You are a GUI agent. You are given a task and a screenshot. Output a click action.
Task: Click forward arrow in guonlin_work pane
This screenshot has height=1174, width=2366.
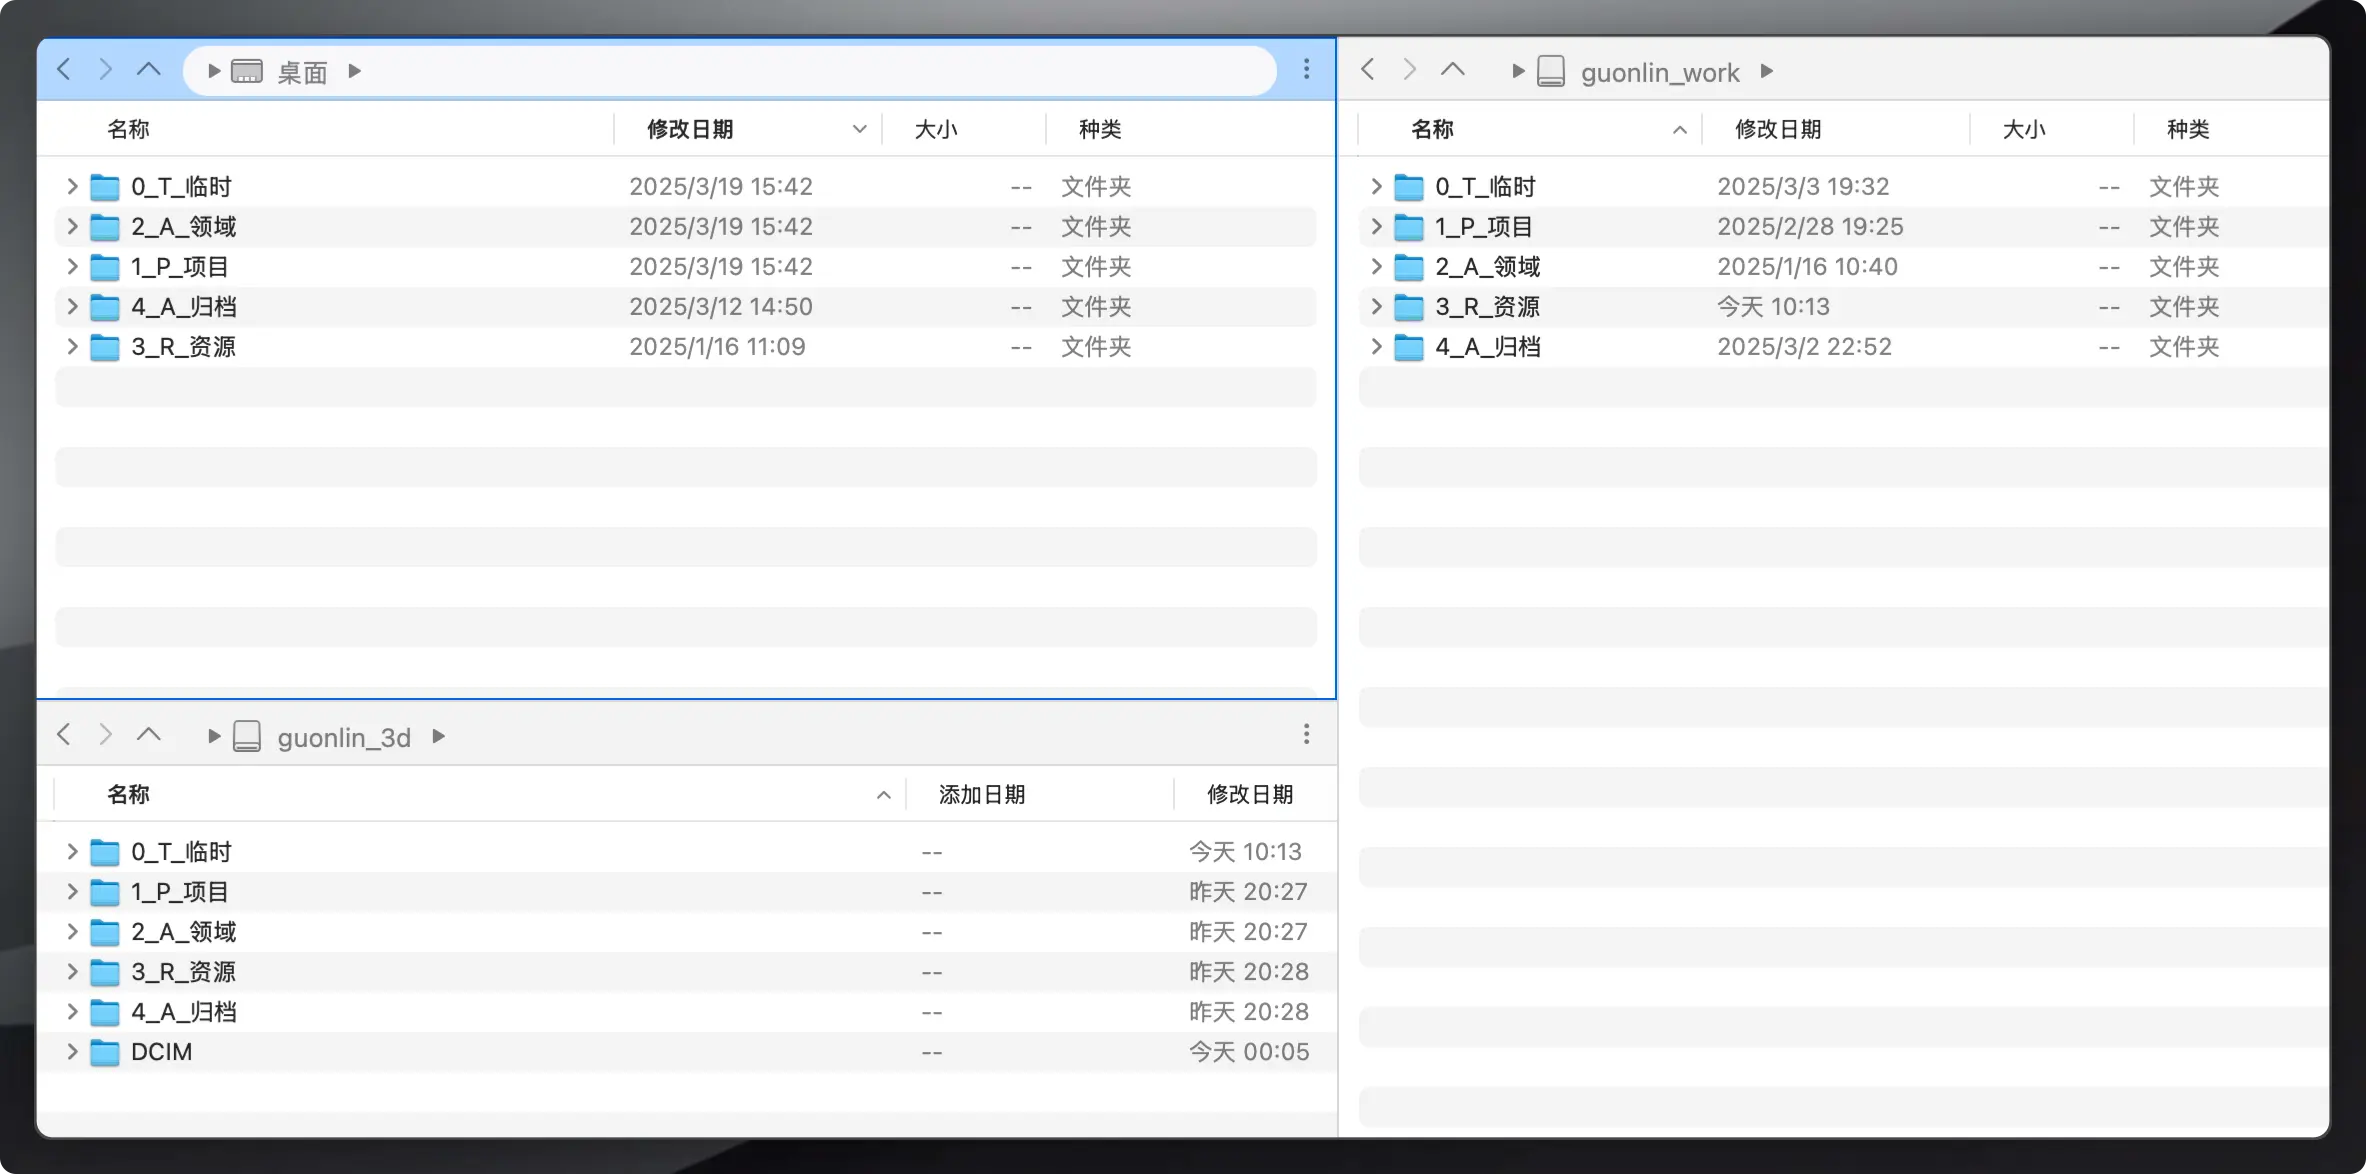tap(1409, 70)
